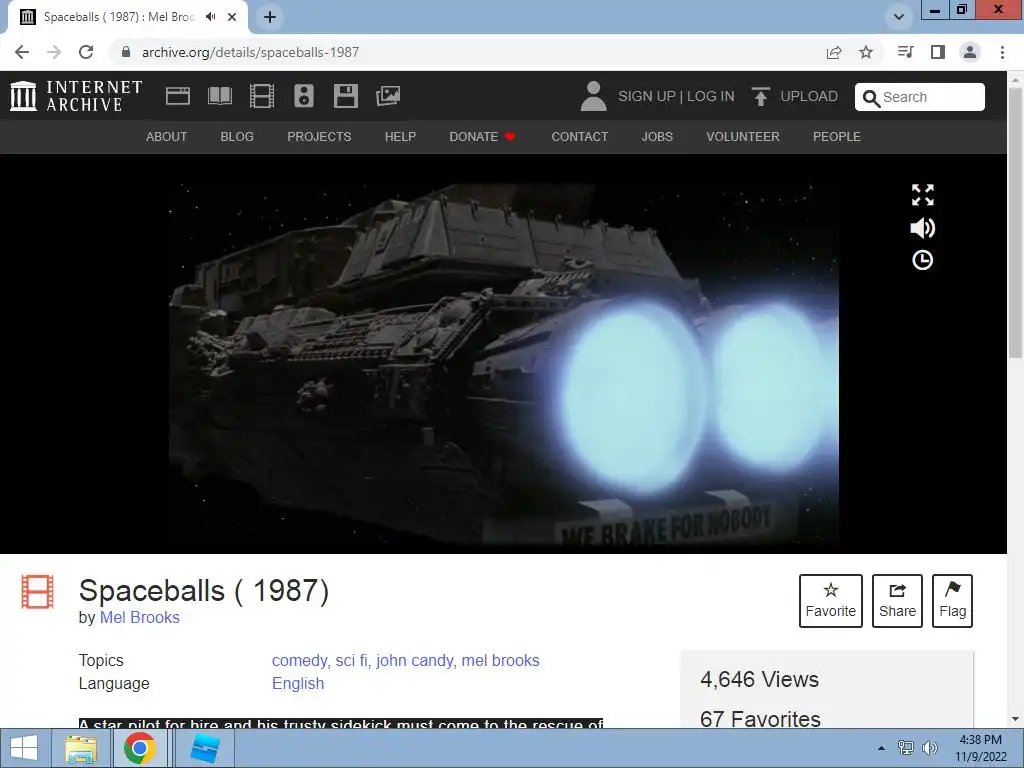Image resolution: width=1024 pixels, height=768 pixels.
Task: Click the red film strip media type icon
Action: [37, 592]
